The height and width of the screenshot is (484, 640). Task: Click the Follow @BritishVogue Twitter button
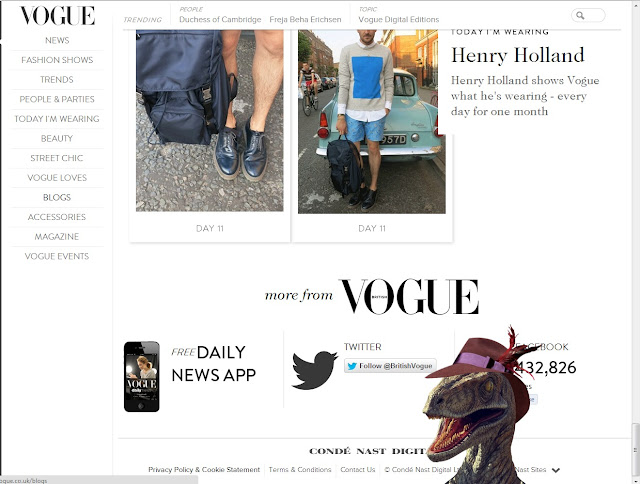(x=390, y=366)
